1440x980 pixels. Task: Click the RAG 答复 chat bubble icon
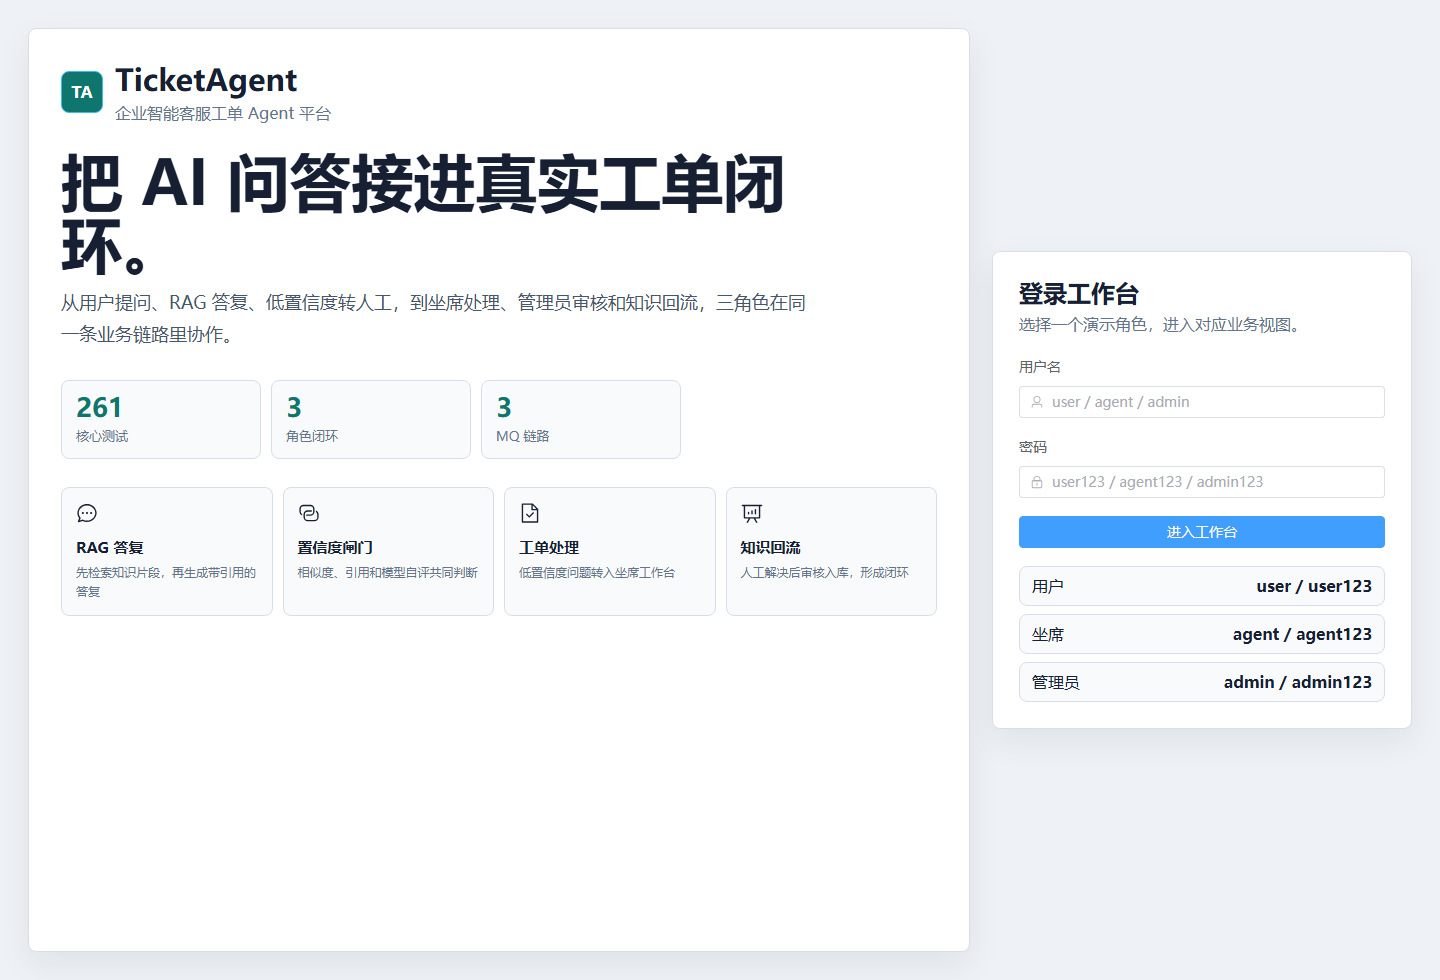(87, 513)
